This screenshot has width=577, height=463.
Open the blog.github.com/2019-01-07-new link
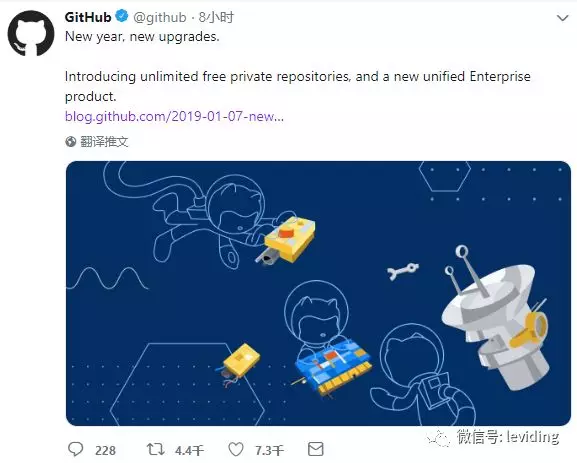click(x=174, y=116)
